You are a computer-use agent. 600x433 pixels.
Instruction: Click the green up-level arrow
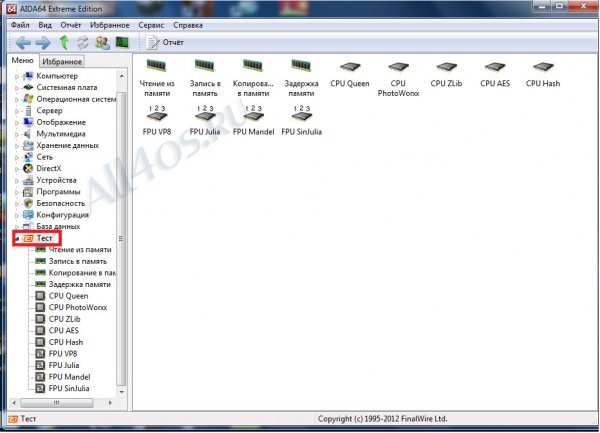[x=64, y=42]
